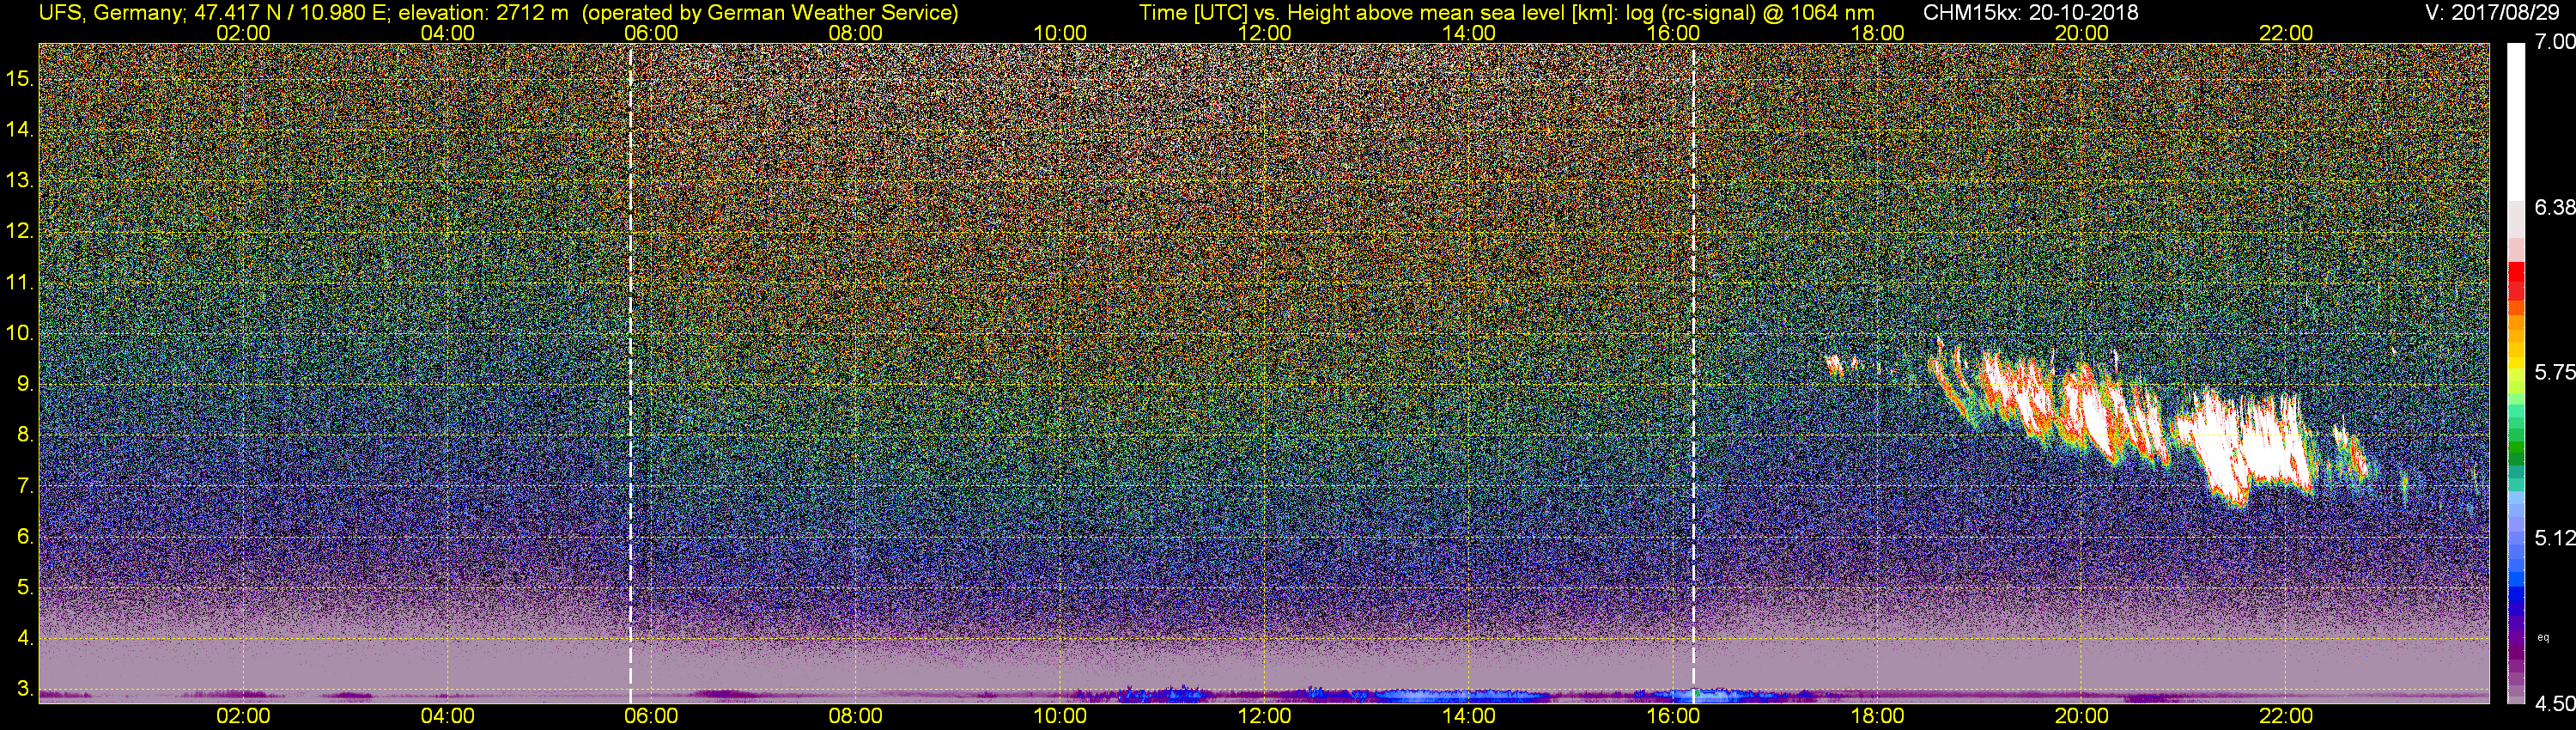
Task: Click the bottom axis time label 14:00
Action: (x=1469, y=716)
